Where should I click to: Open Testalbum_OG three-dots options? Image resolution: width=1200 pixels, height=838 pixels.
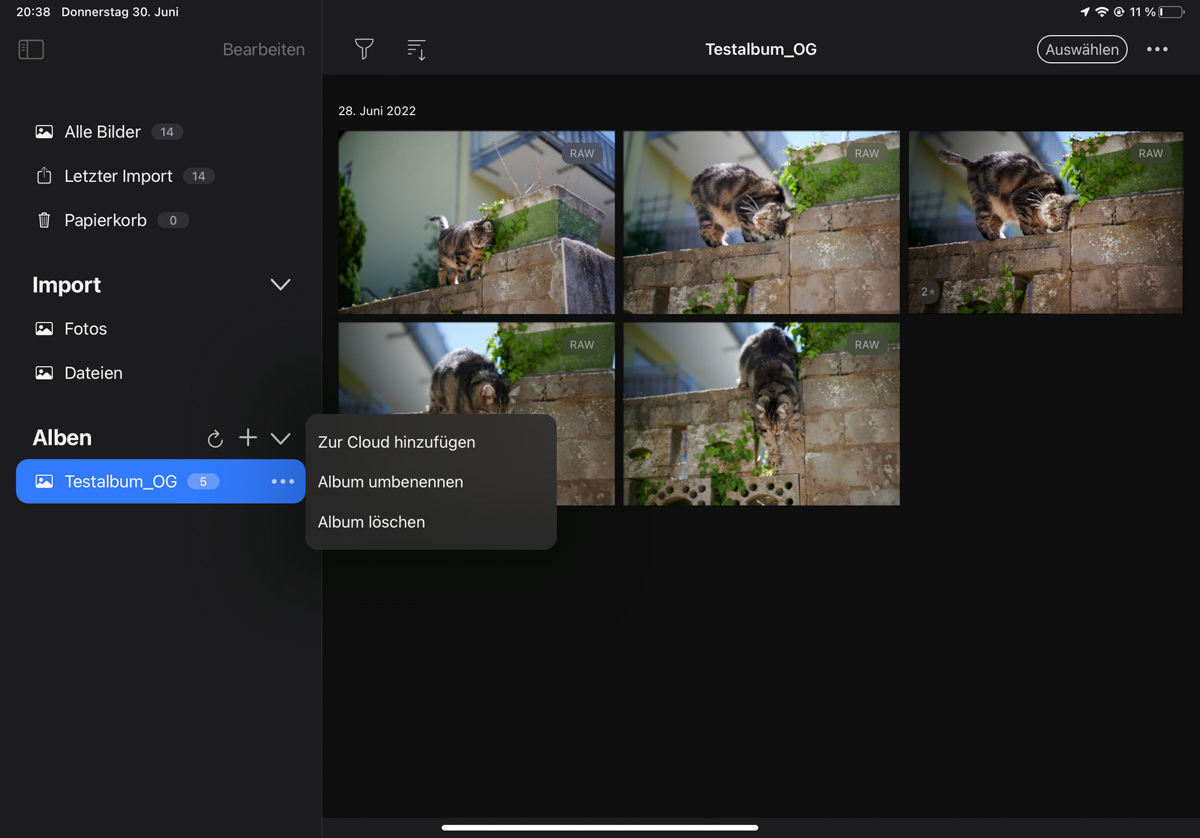click(x=283, y=482)
